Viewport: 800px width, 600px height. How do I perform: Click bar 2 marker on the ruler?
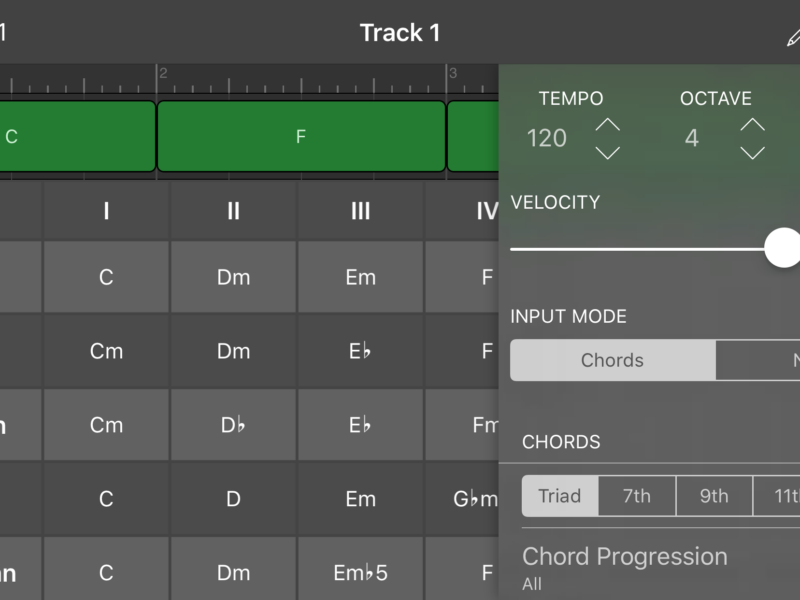pyautogui.click(x=162, y=74)
